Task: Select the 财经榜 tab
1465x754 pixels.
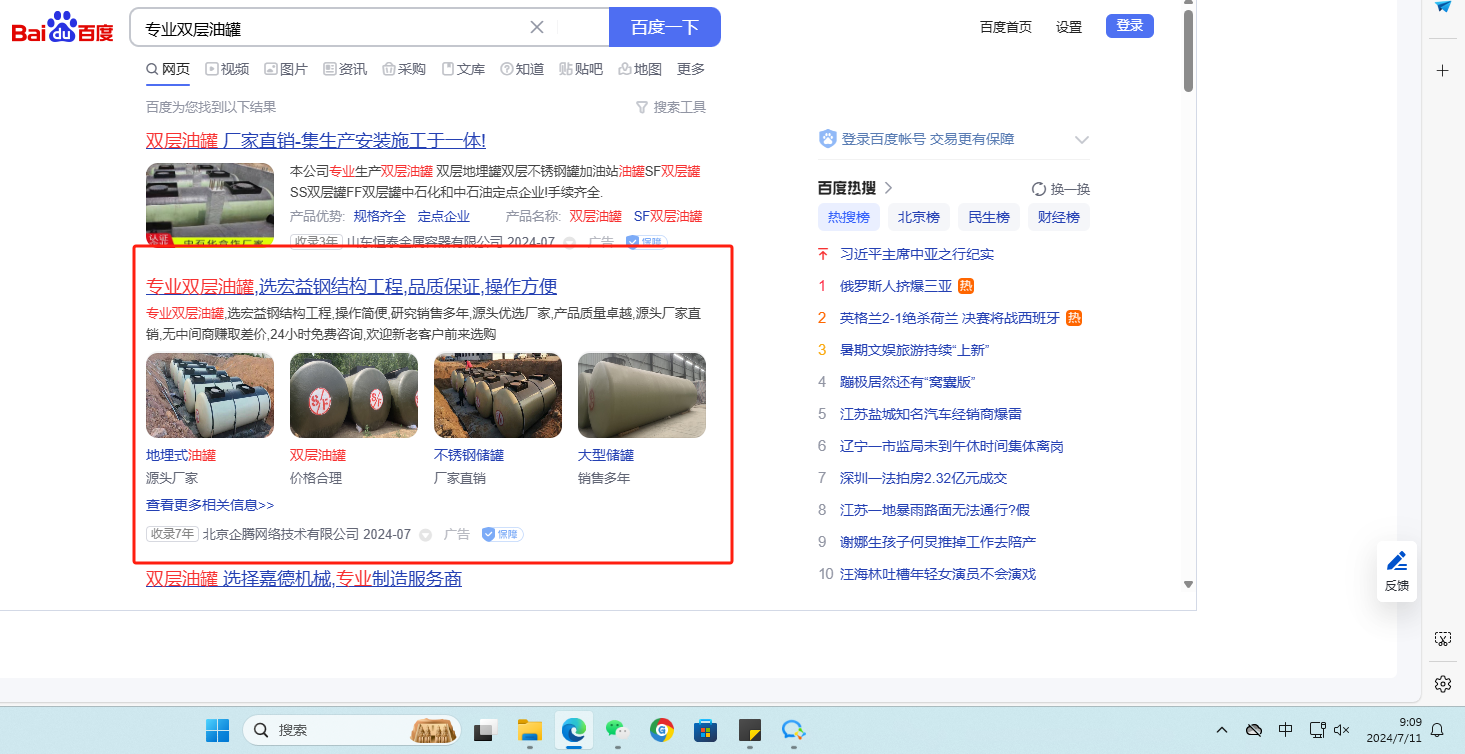Action: coord(1059,217)
